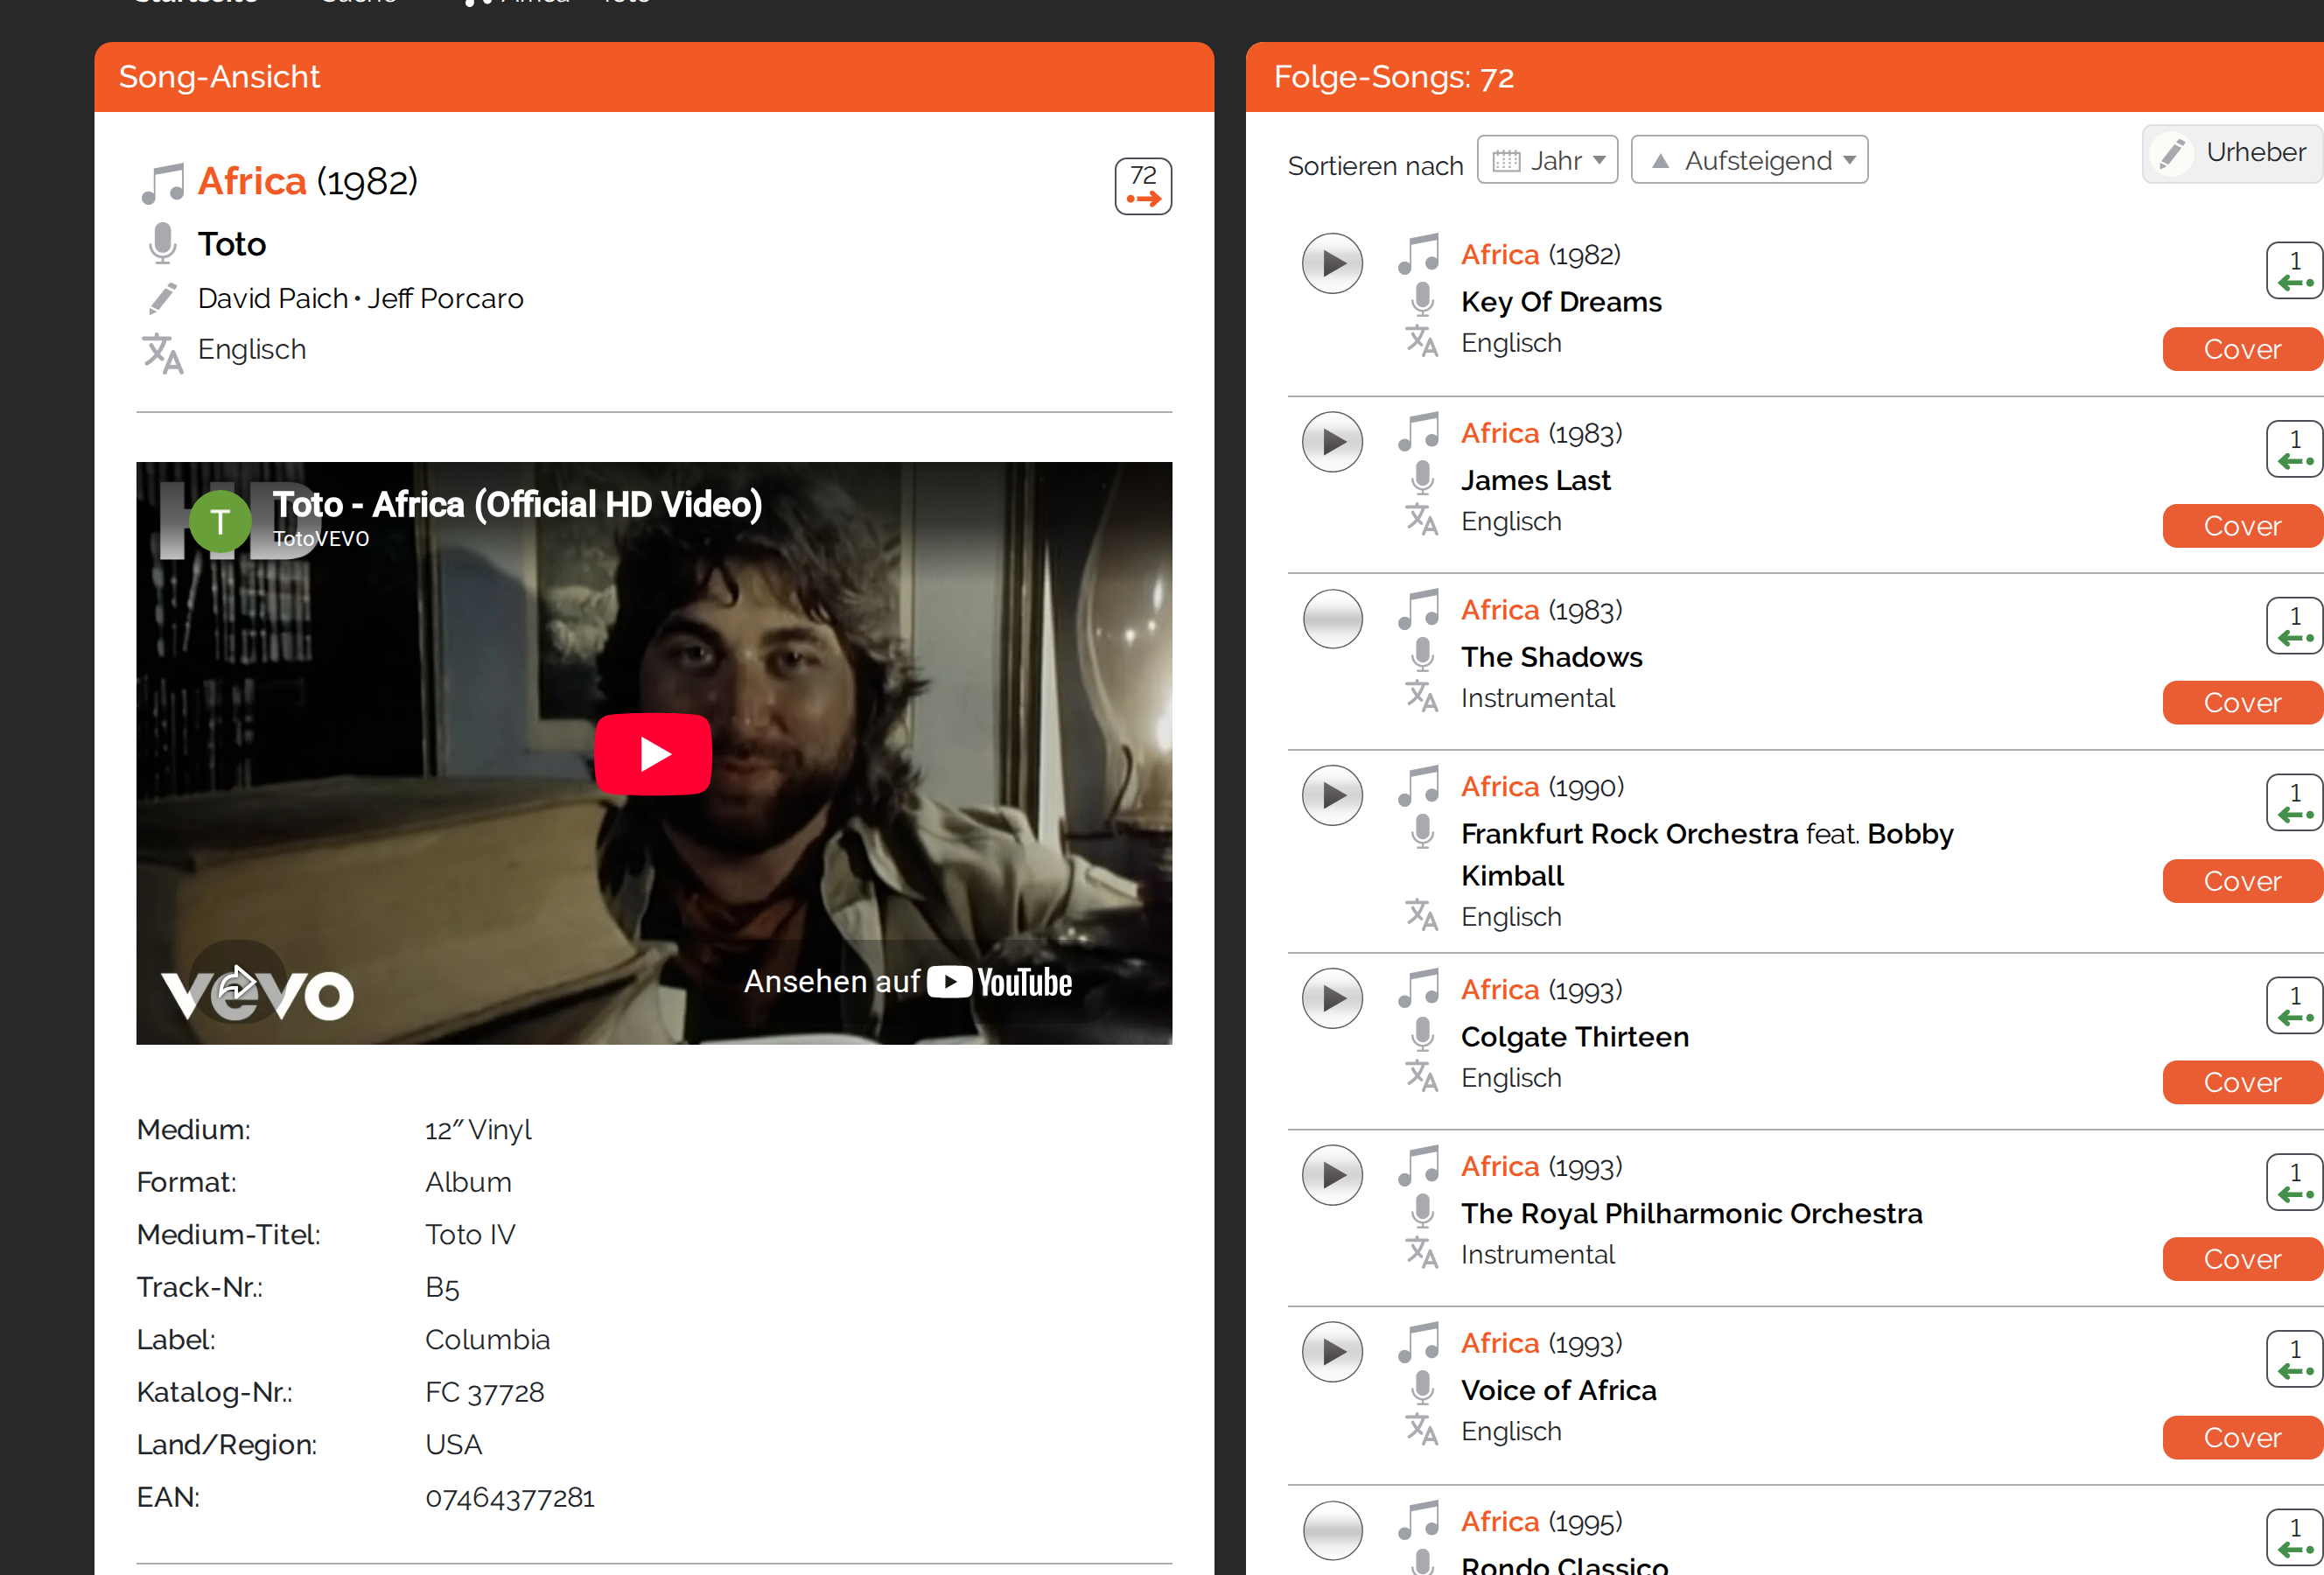Click the microphone icon beside The Shadows
Viewport: 2324px width, 1575px height.
(1422, 655)
